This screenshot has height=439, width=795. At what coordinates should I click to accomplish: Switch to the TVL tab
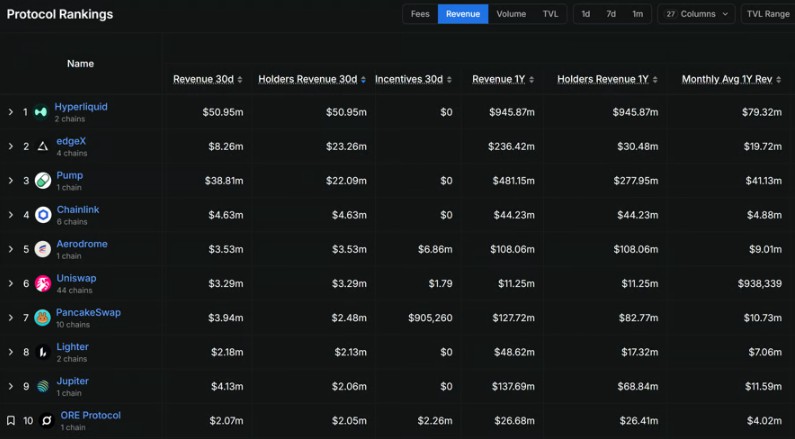[x=550, y=14]
